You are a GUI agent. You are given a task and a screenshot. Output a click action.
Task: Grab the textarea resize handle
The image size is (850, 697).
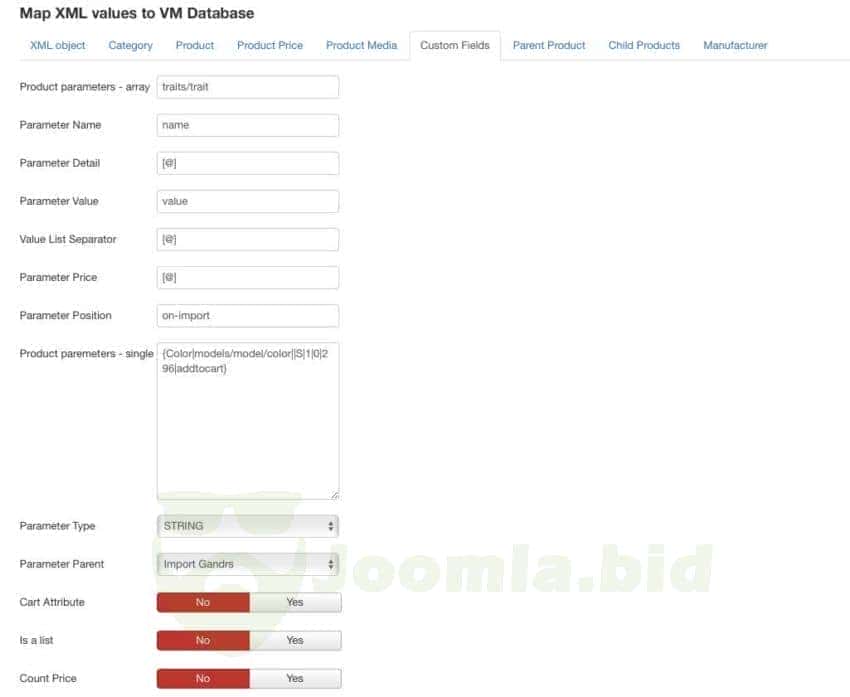tap(334, 494)
